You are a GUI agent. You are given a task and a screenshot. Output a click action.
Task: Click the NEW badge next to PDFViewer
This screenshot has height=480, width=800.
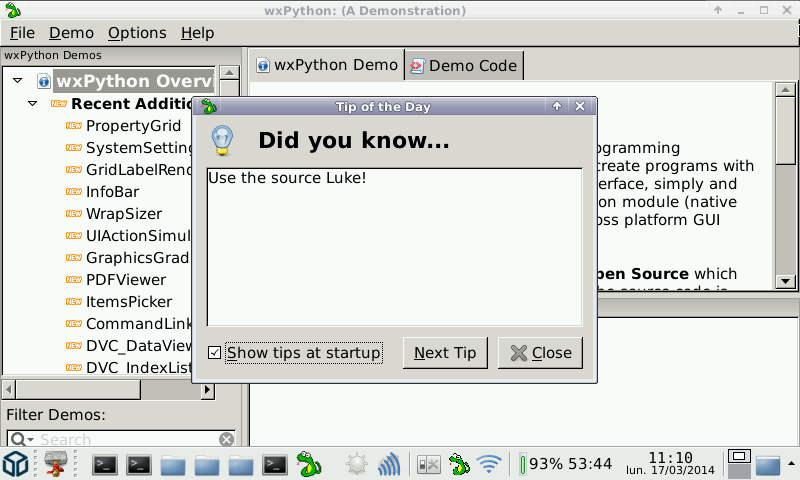[73, 280]
